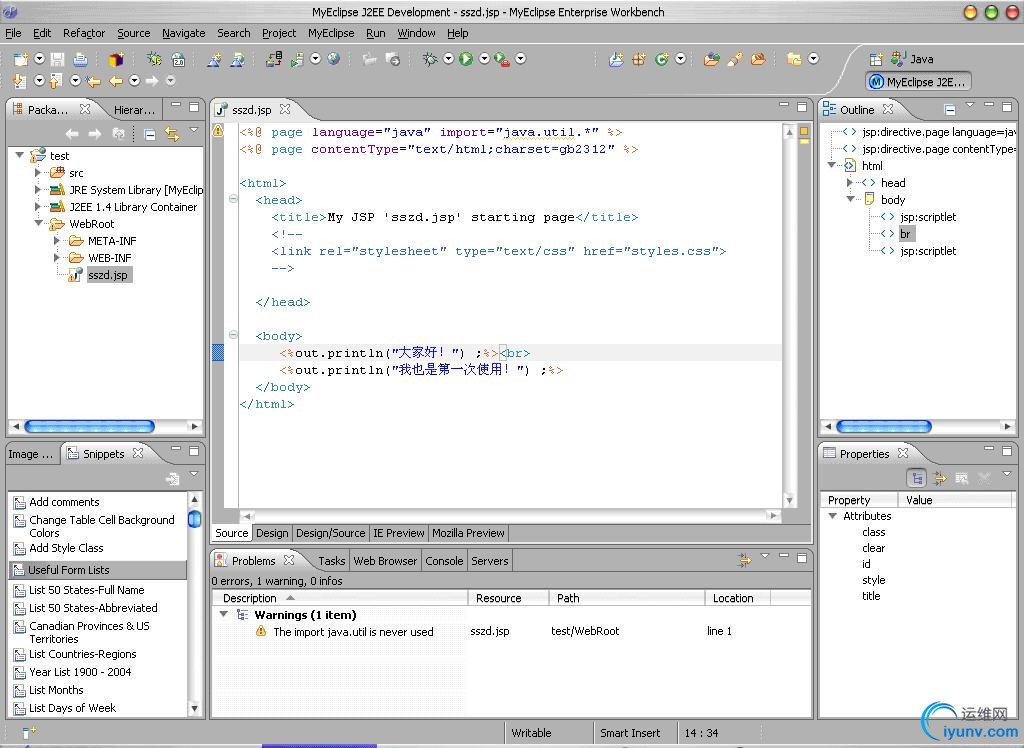
Task: Click the search flashlight toolbar icon
Action: [735, 59]
